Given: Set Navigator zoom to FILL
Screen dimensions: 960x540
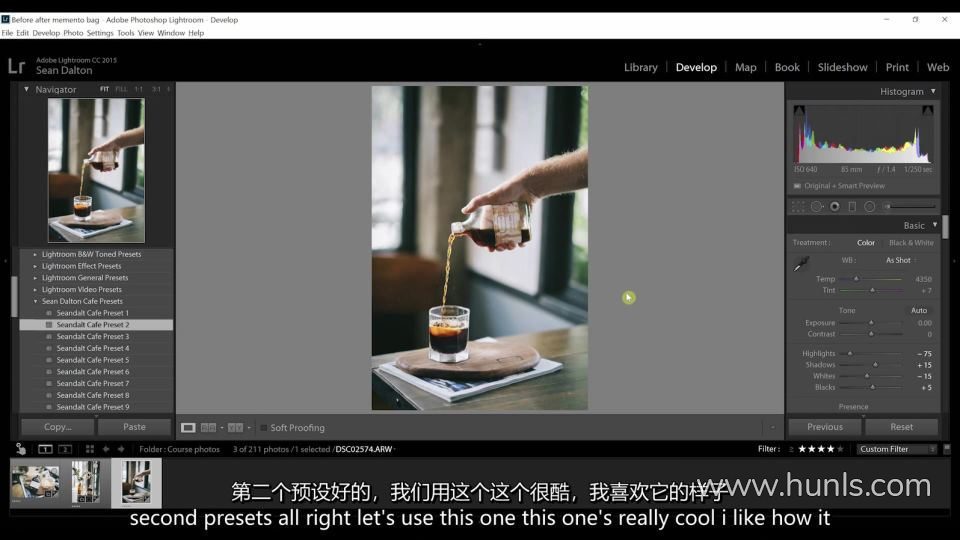Looking at the screenshot, I should point(121,89).
